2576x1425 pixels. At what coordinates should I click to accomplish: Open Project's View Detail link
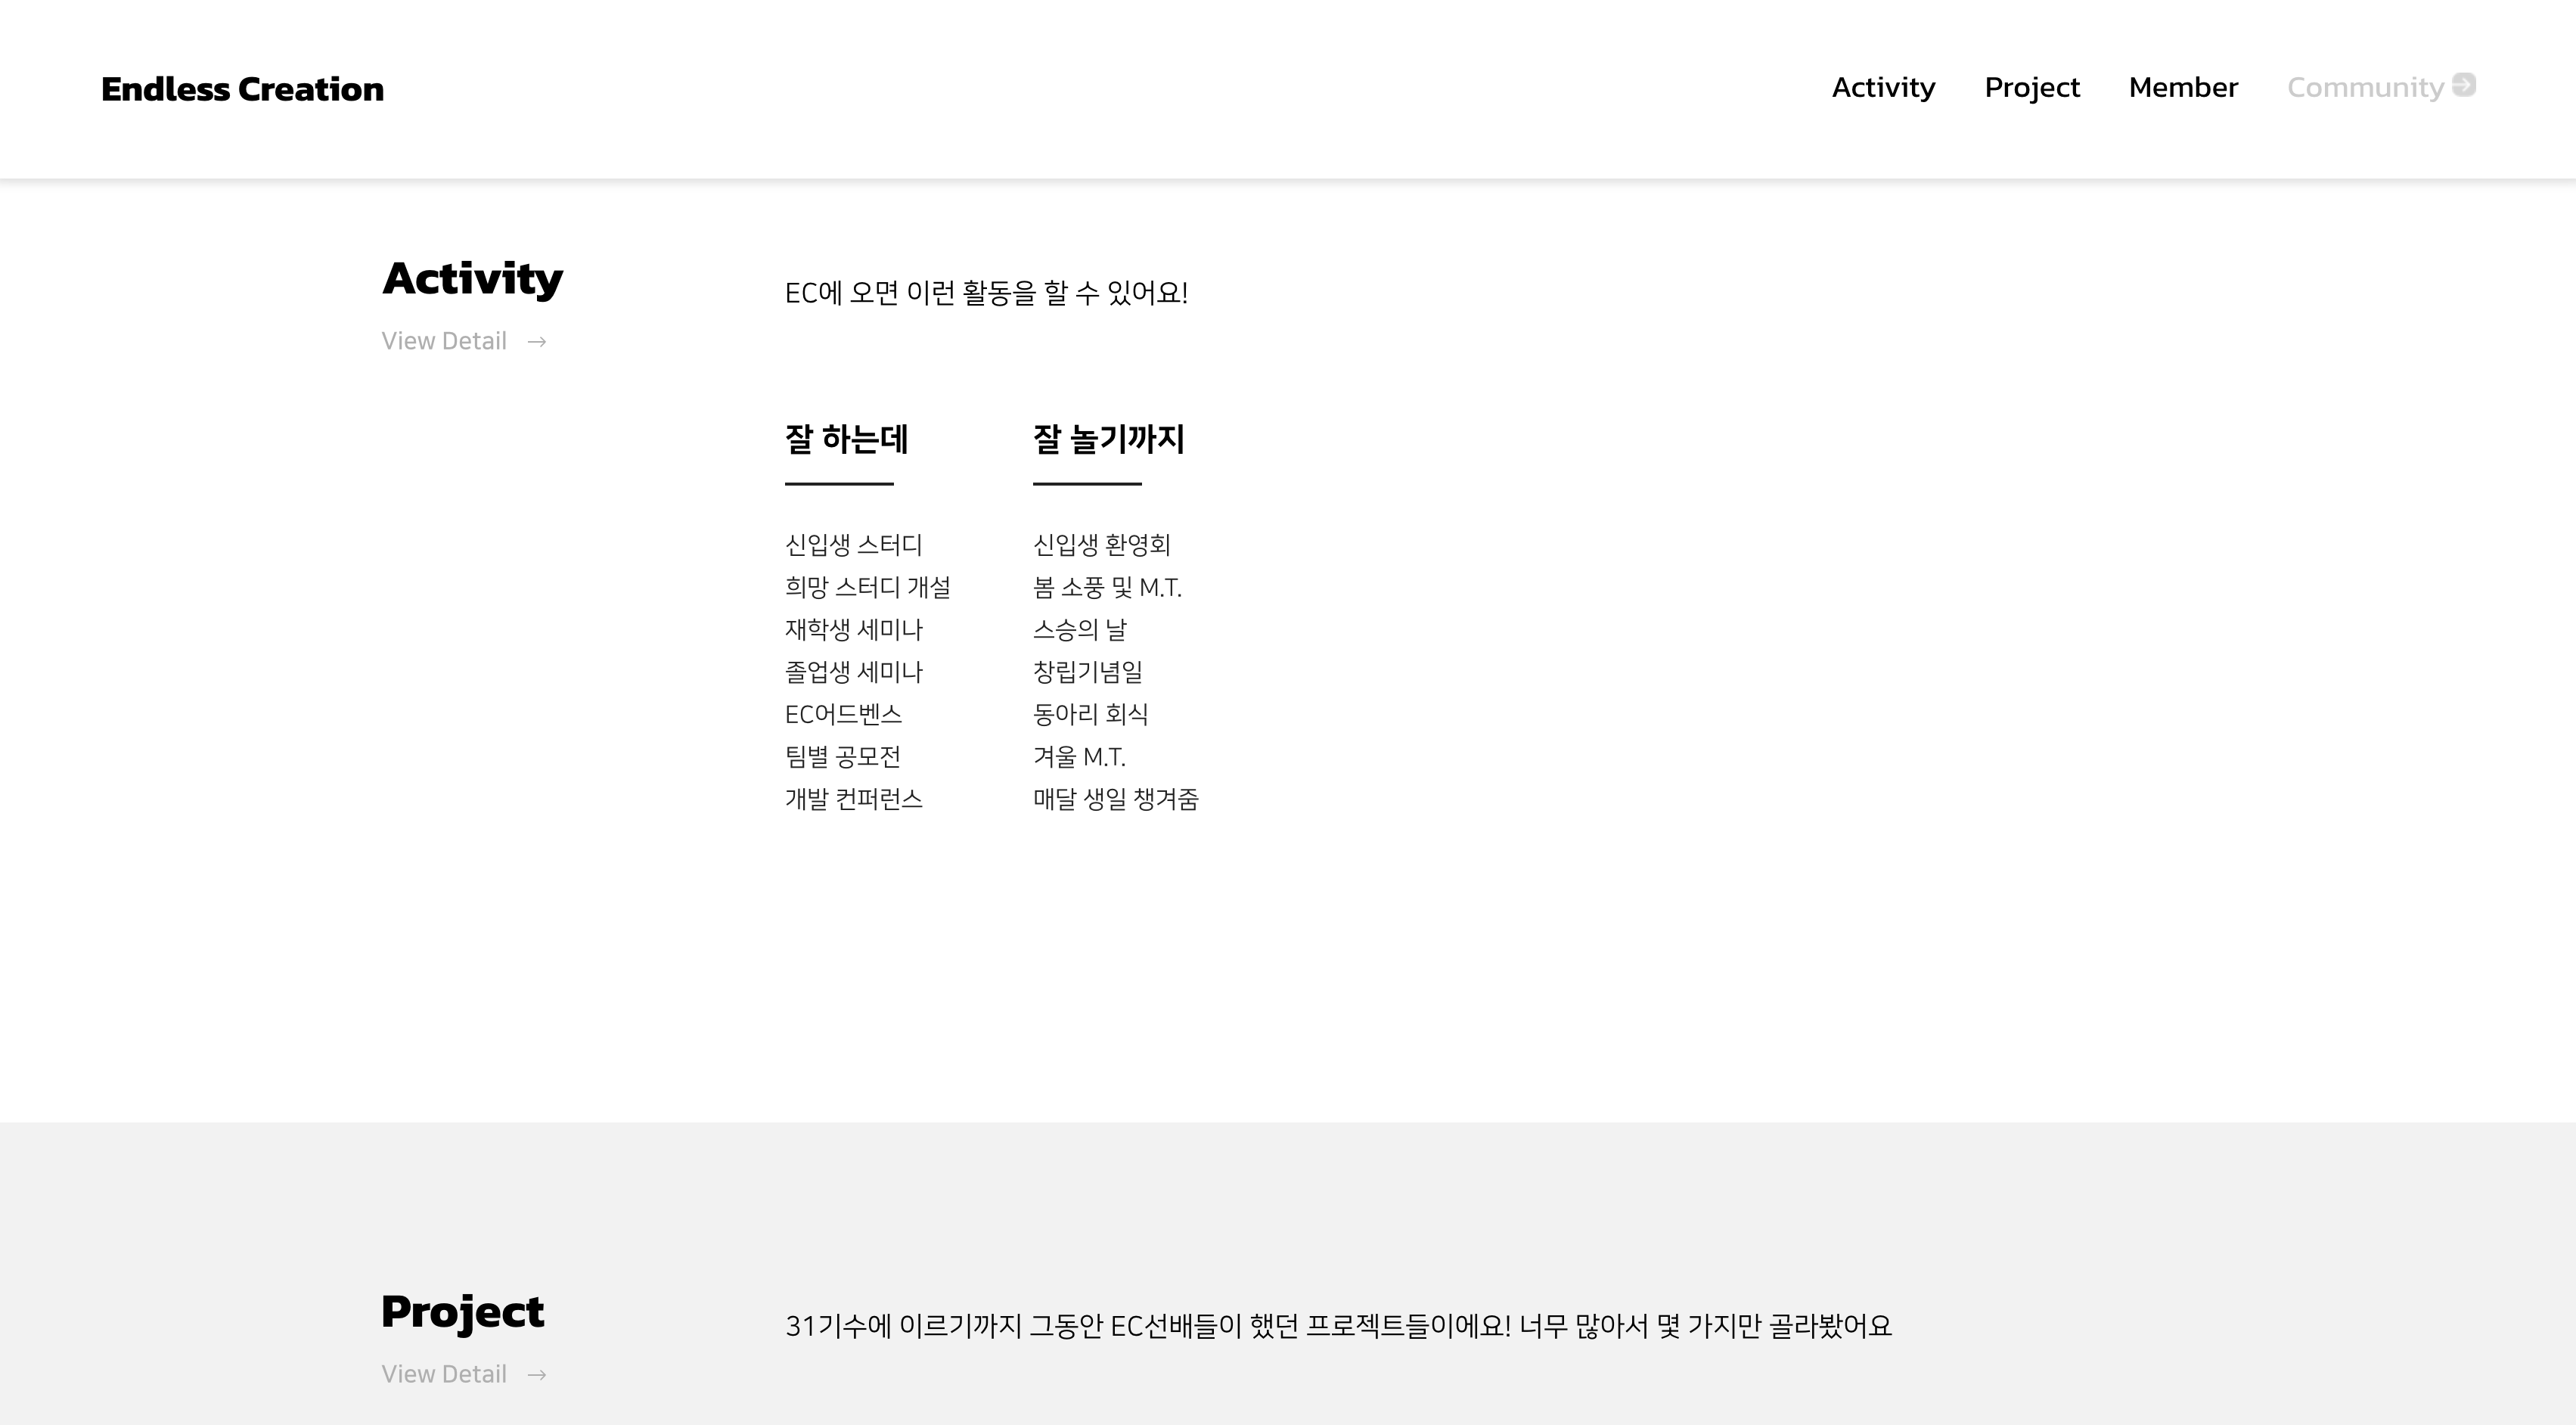click(444, 1374)
